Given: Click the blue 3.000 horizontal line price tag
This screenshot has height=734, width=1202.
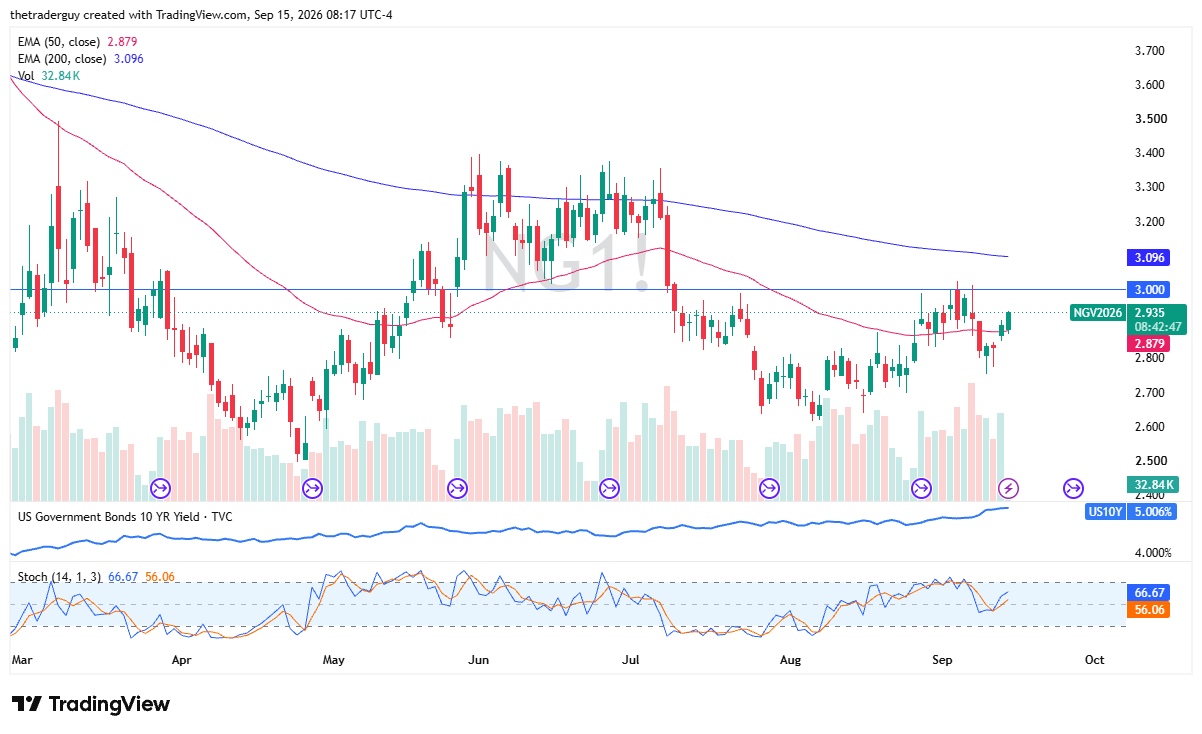Looking at the screenshot, I should [1150, 289].
